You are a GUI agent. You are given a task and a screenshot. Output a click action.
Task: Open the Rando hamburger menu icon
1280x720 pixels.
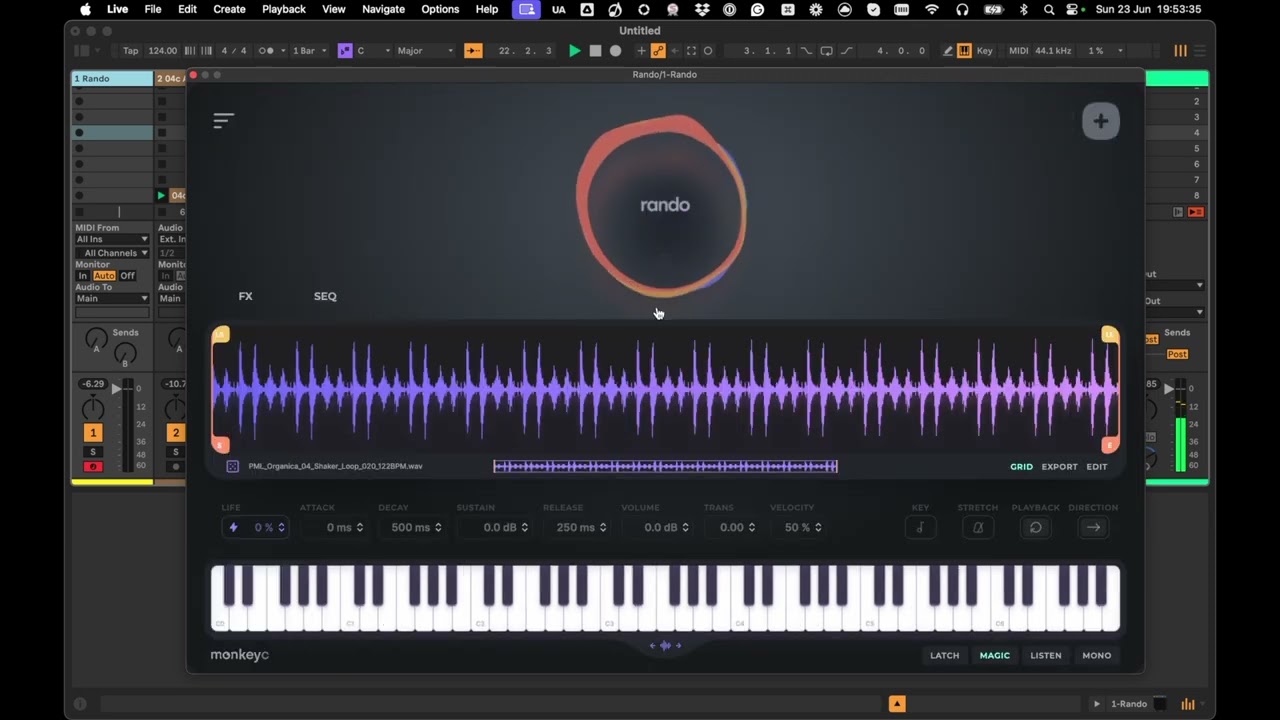point(223,121)
